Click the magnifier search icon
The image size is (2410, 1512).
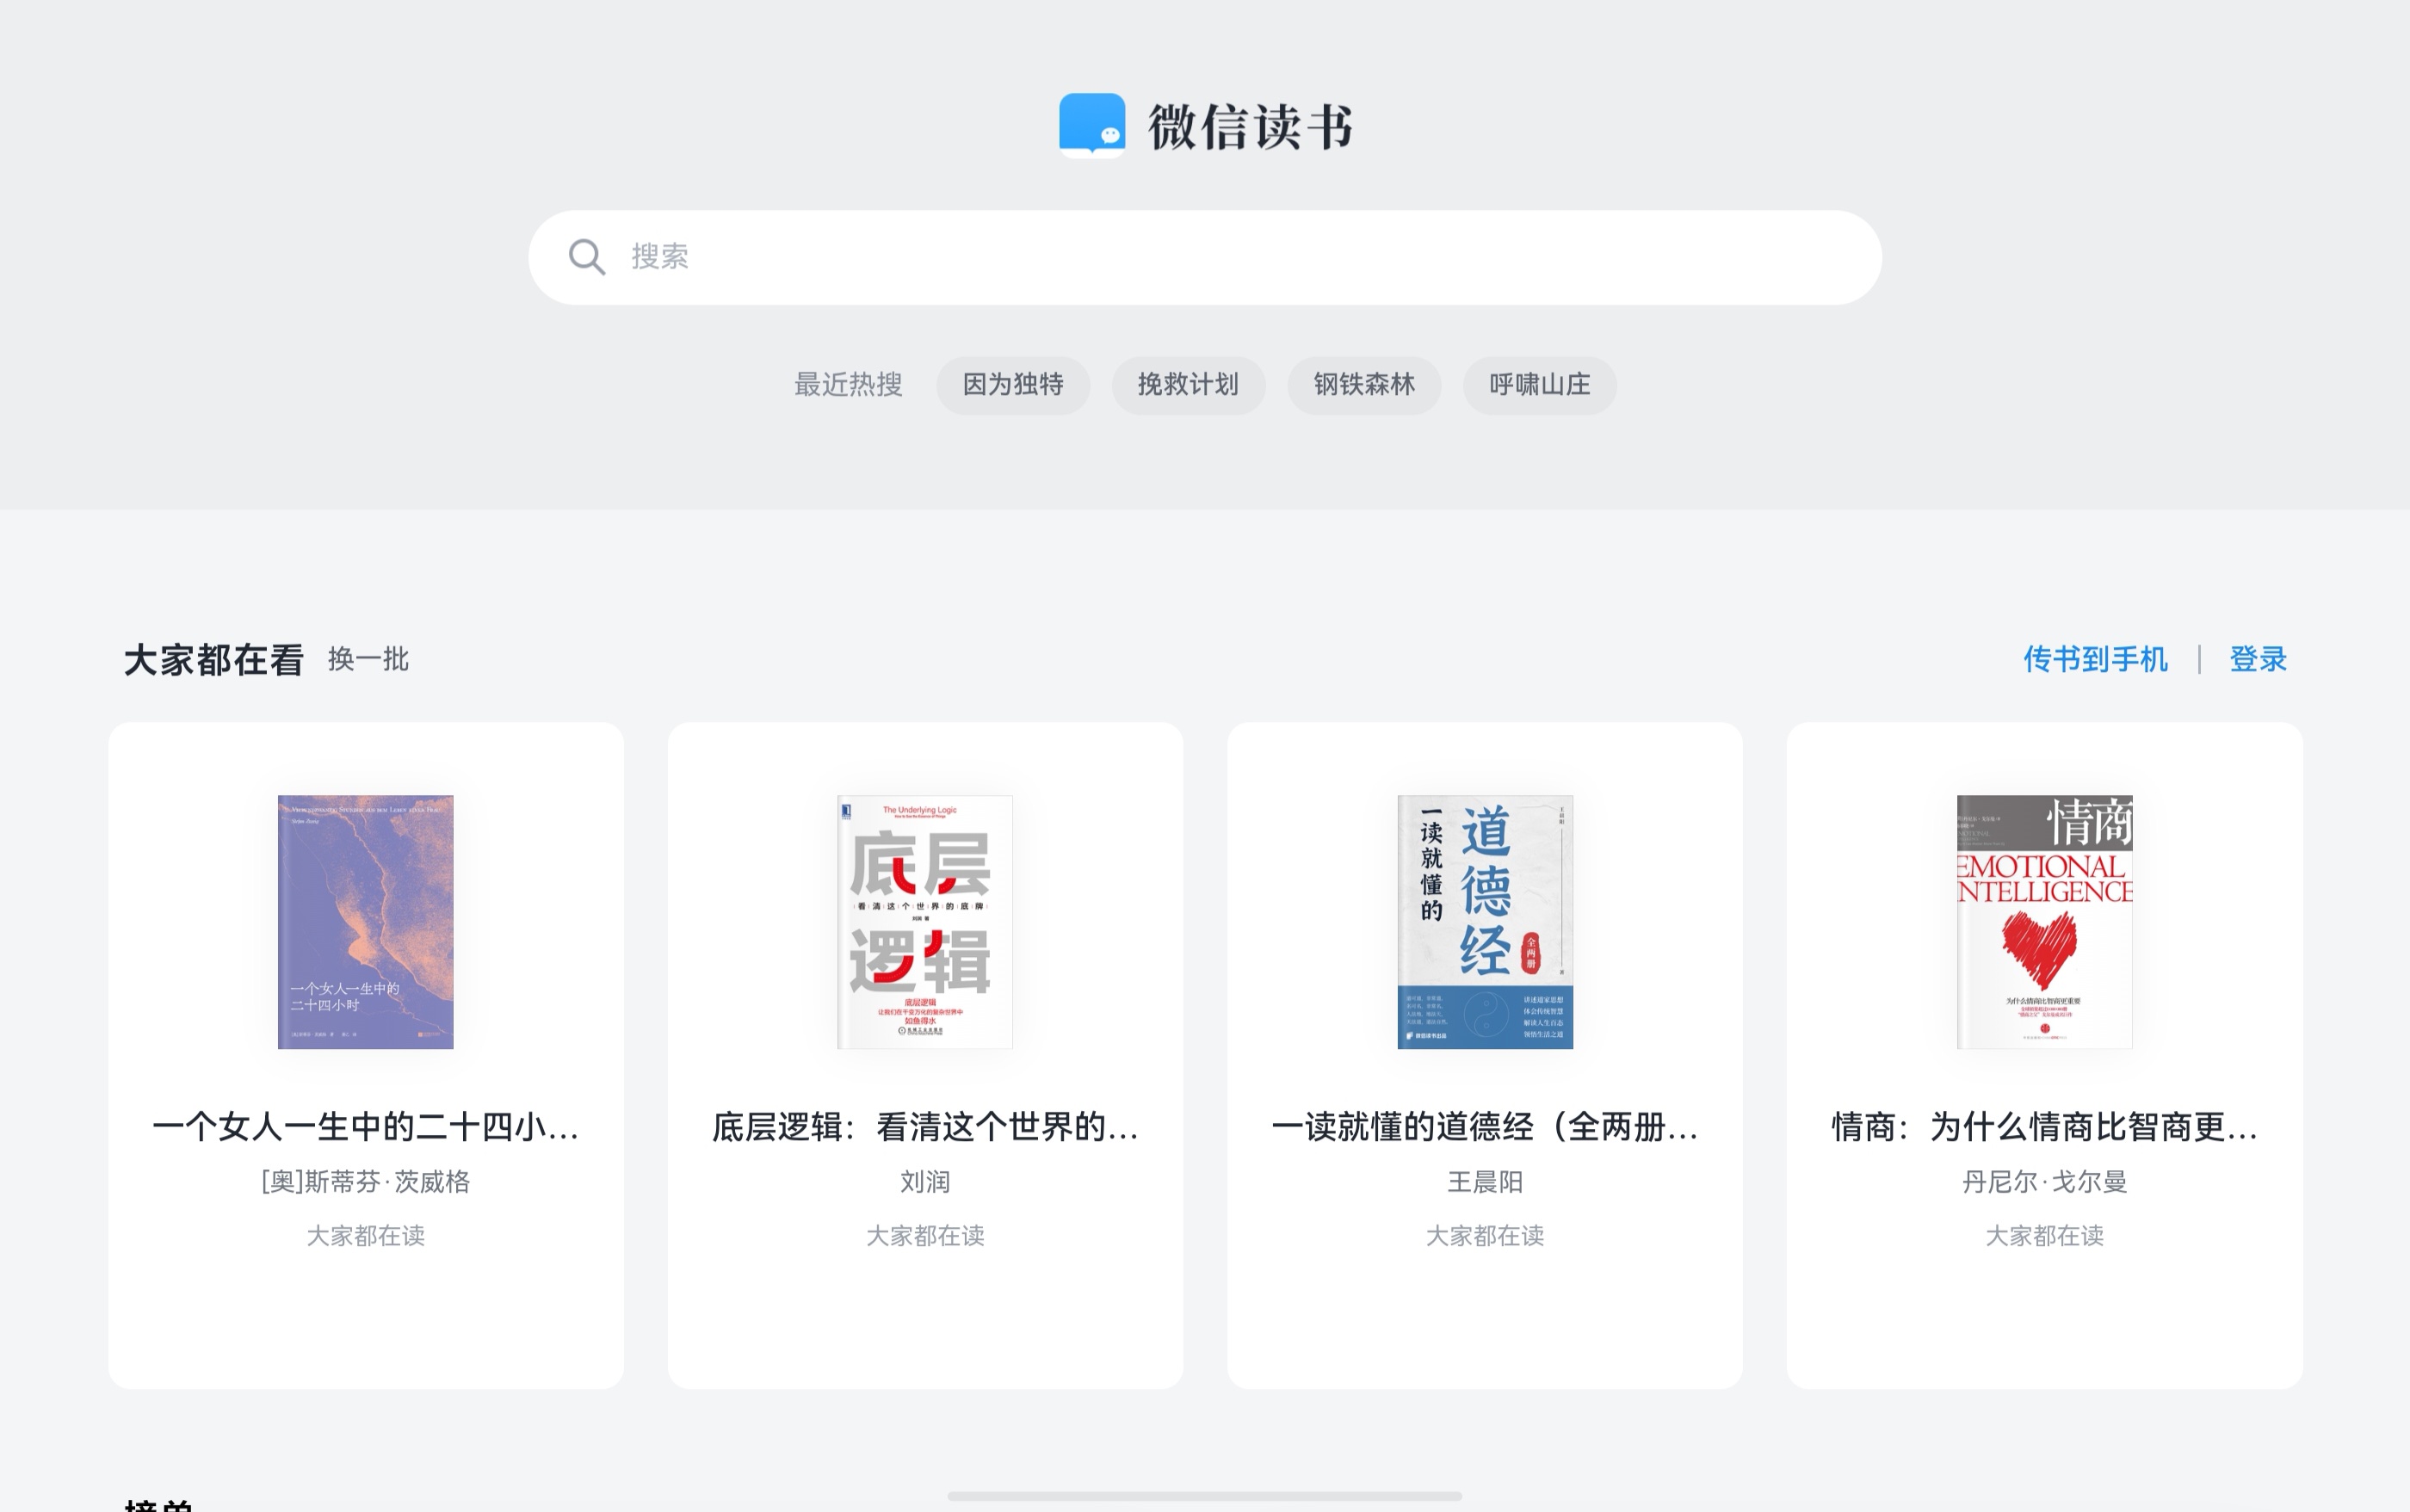587,257
